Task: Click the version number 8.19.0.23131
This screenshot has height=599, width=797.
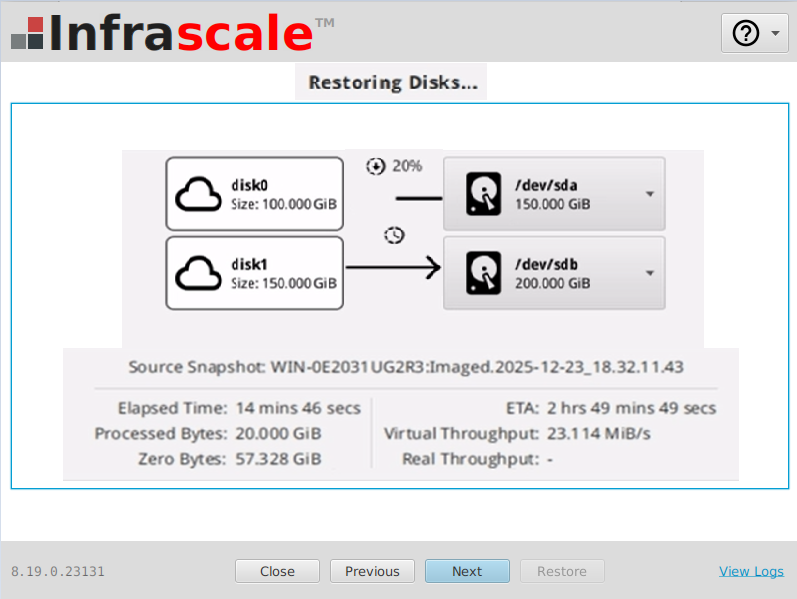Action: click(58, 572)
